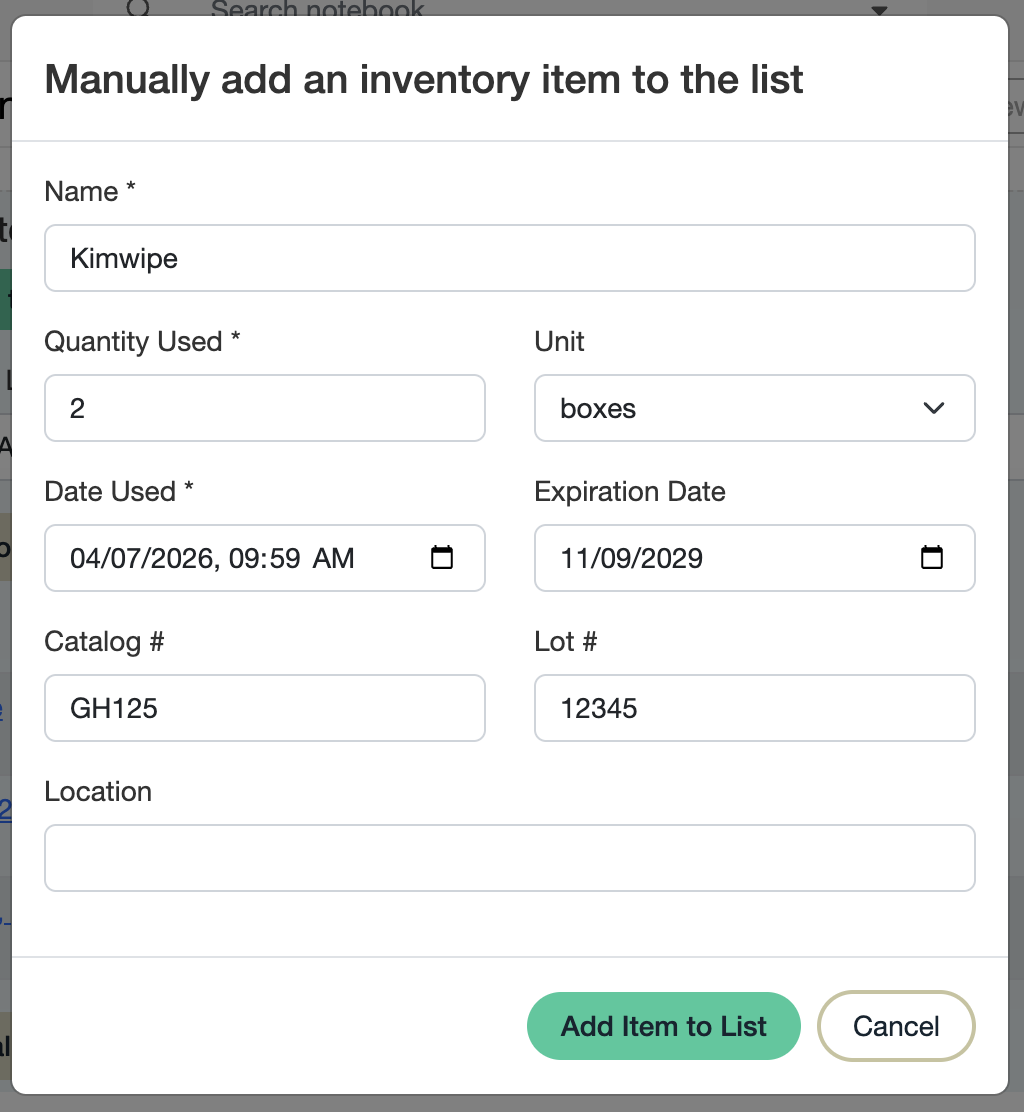Select the month segment in Expiration Date
The width and height of the screenshot is (1024, 1112).
573,558
